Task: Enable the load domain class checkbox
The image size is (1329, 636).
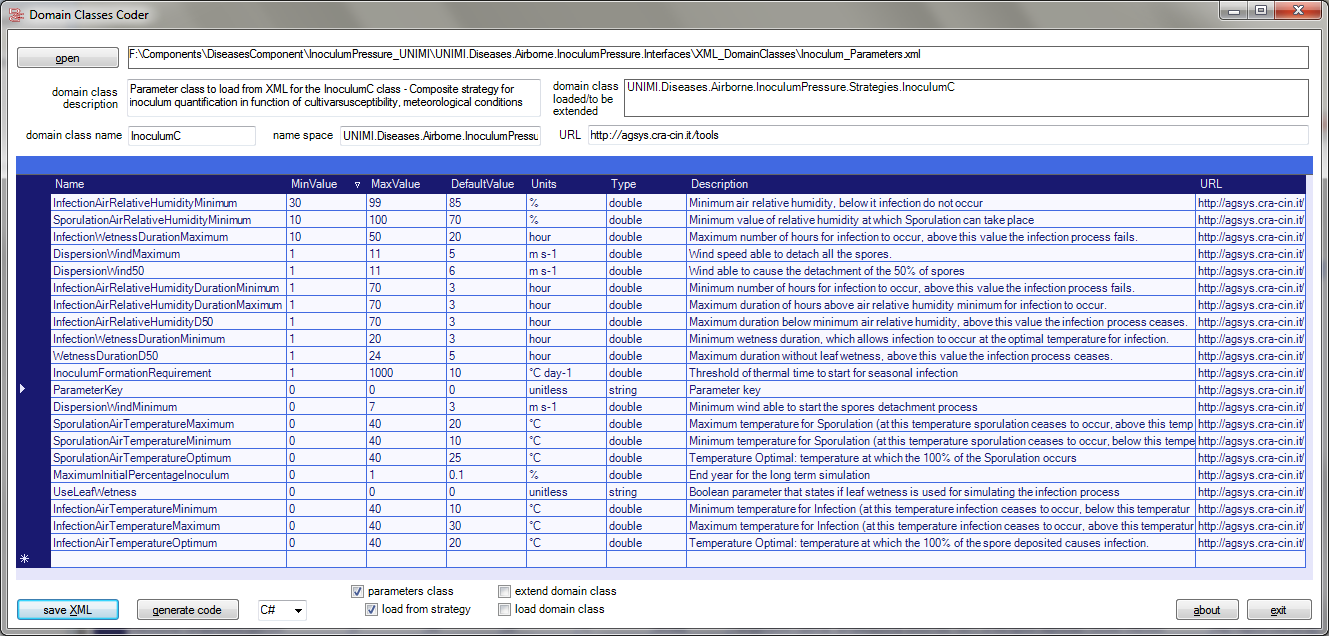Action: [x=505, y=609]
